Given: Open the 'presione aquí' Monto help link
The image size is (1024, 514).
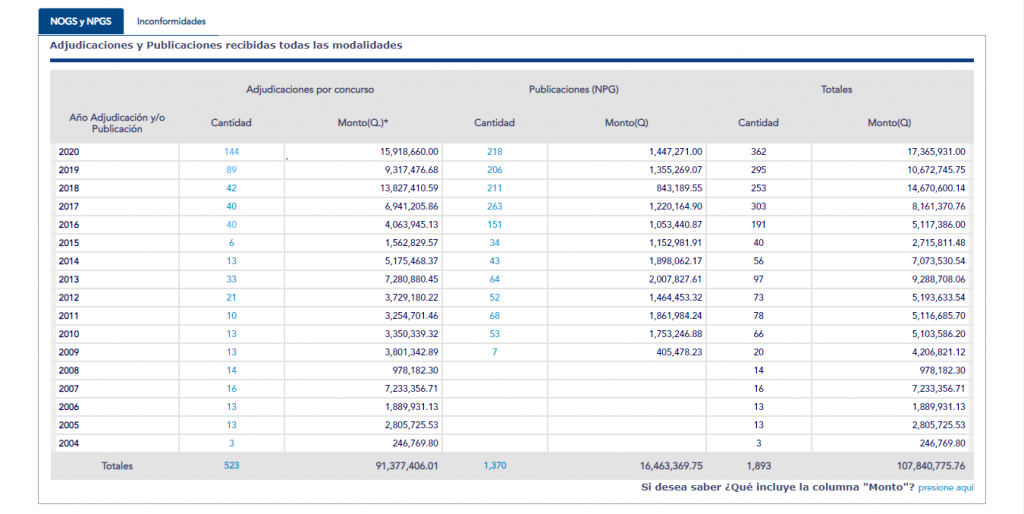Looking at the screenshot, I should pos(945,487).
